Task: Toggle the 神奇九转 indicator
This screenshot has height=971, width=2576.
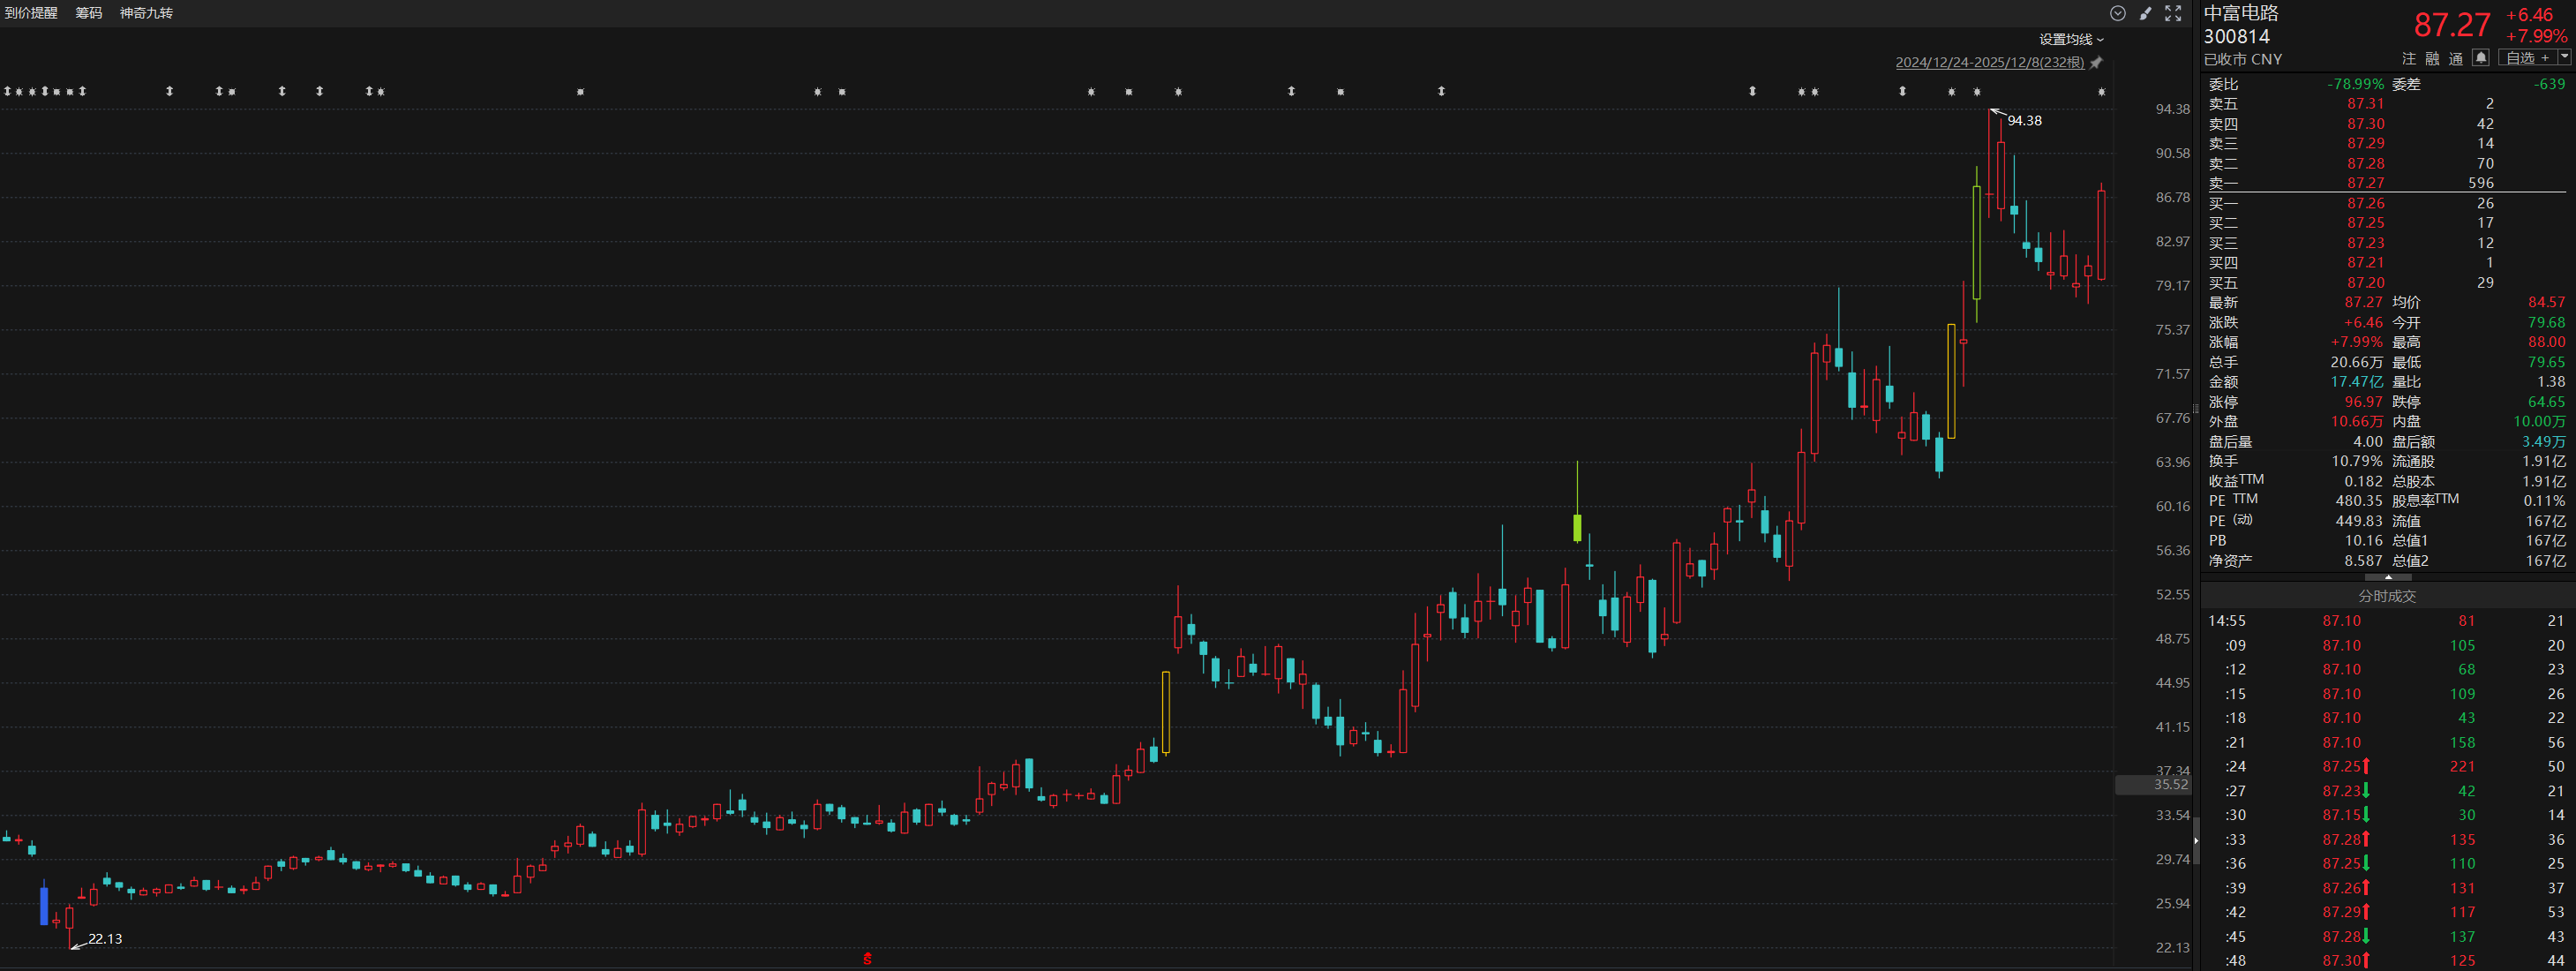Action: (x=146, y=13)
